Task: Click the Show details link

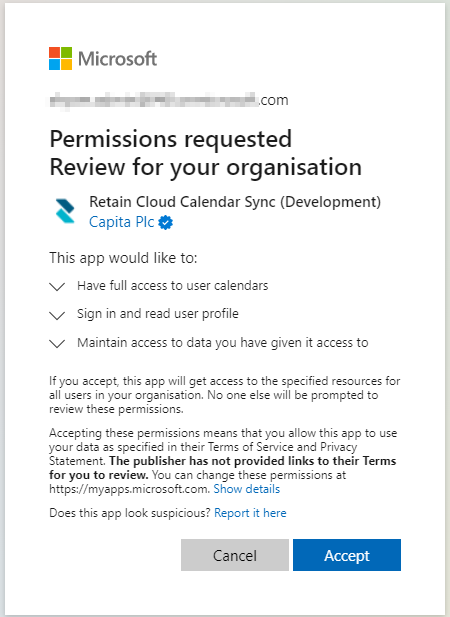Action: click(x=247, y=489)
